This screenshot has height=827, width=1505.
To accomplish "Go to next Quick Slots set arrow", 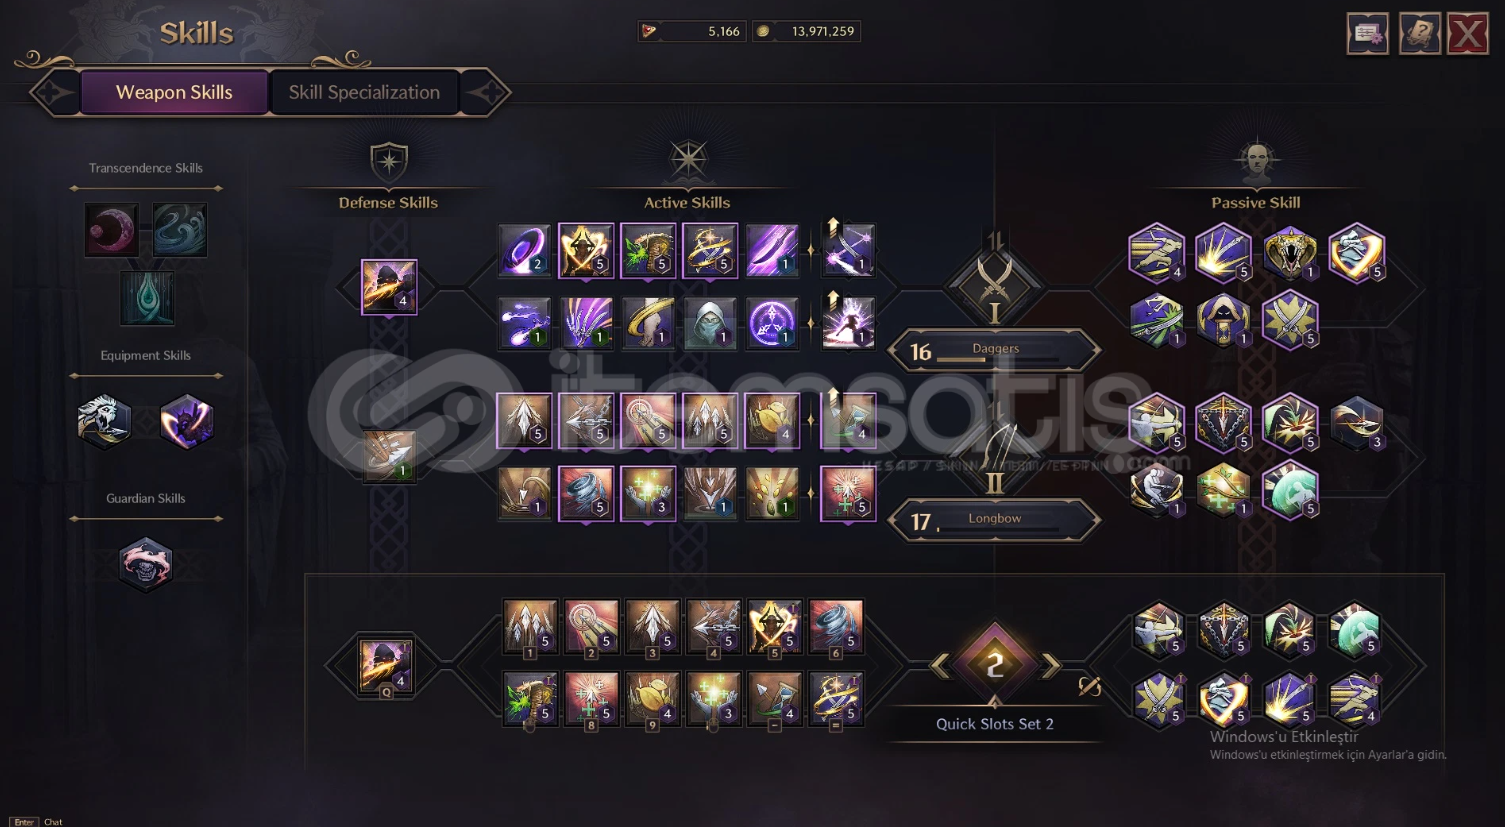I will pyautogui.click(x=1051, y=665).
